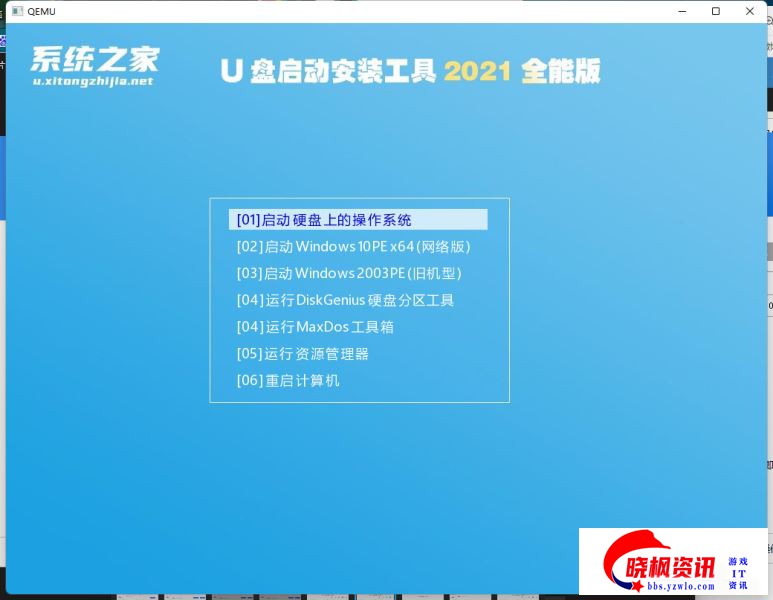
Task: Close the QEMU window
Action: [x=748, y=11]
